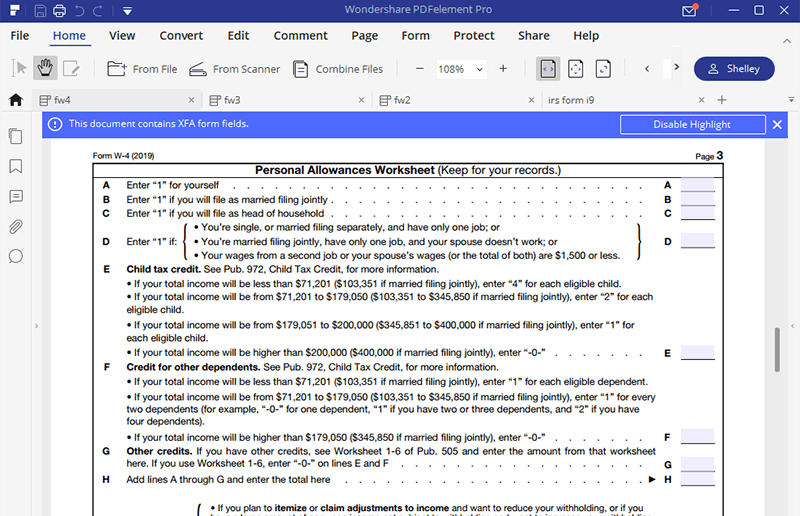Open the Comment tab

click(301, 36)
